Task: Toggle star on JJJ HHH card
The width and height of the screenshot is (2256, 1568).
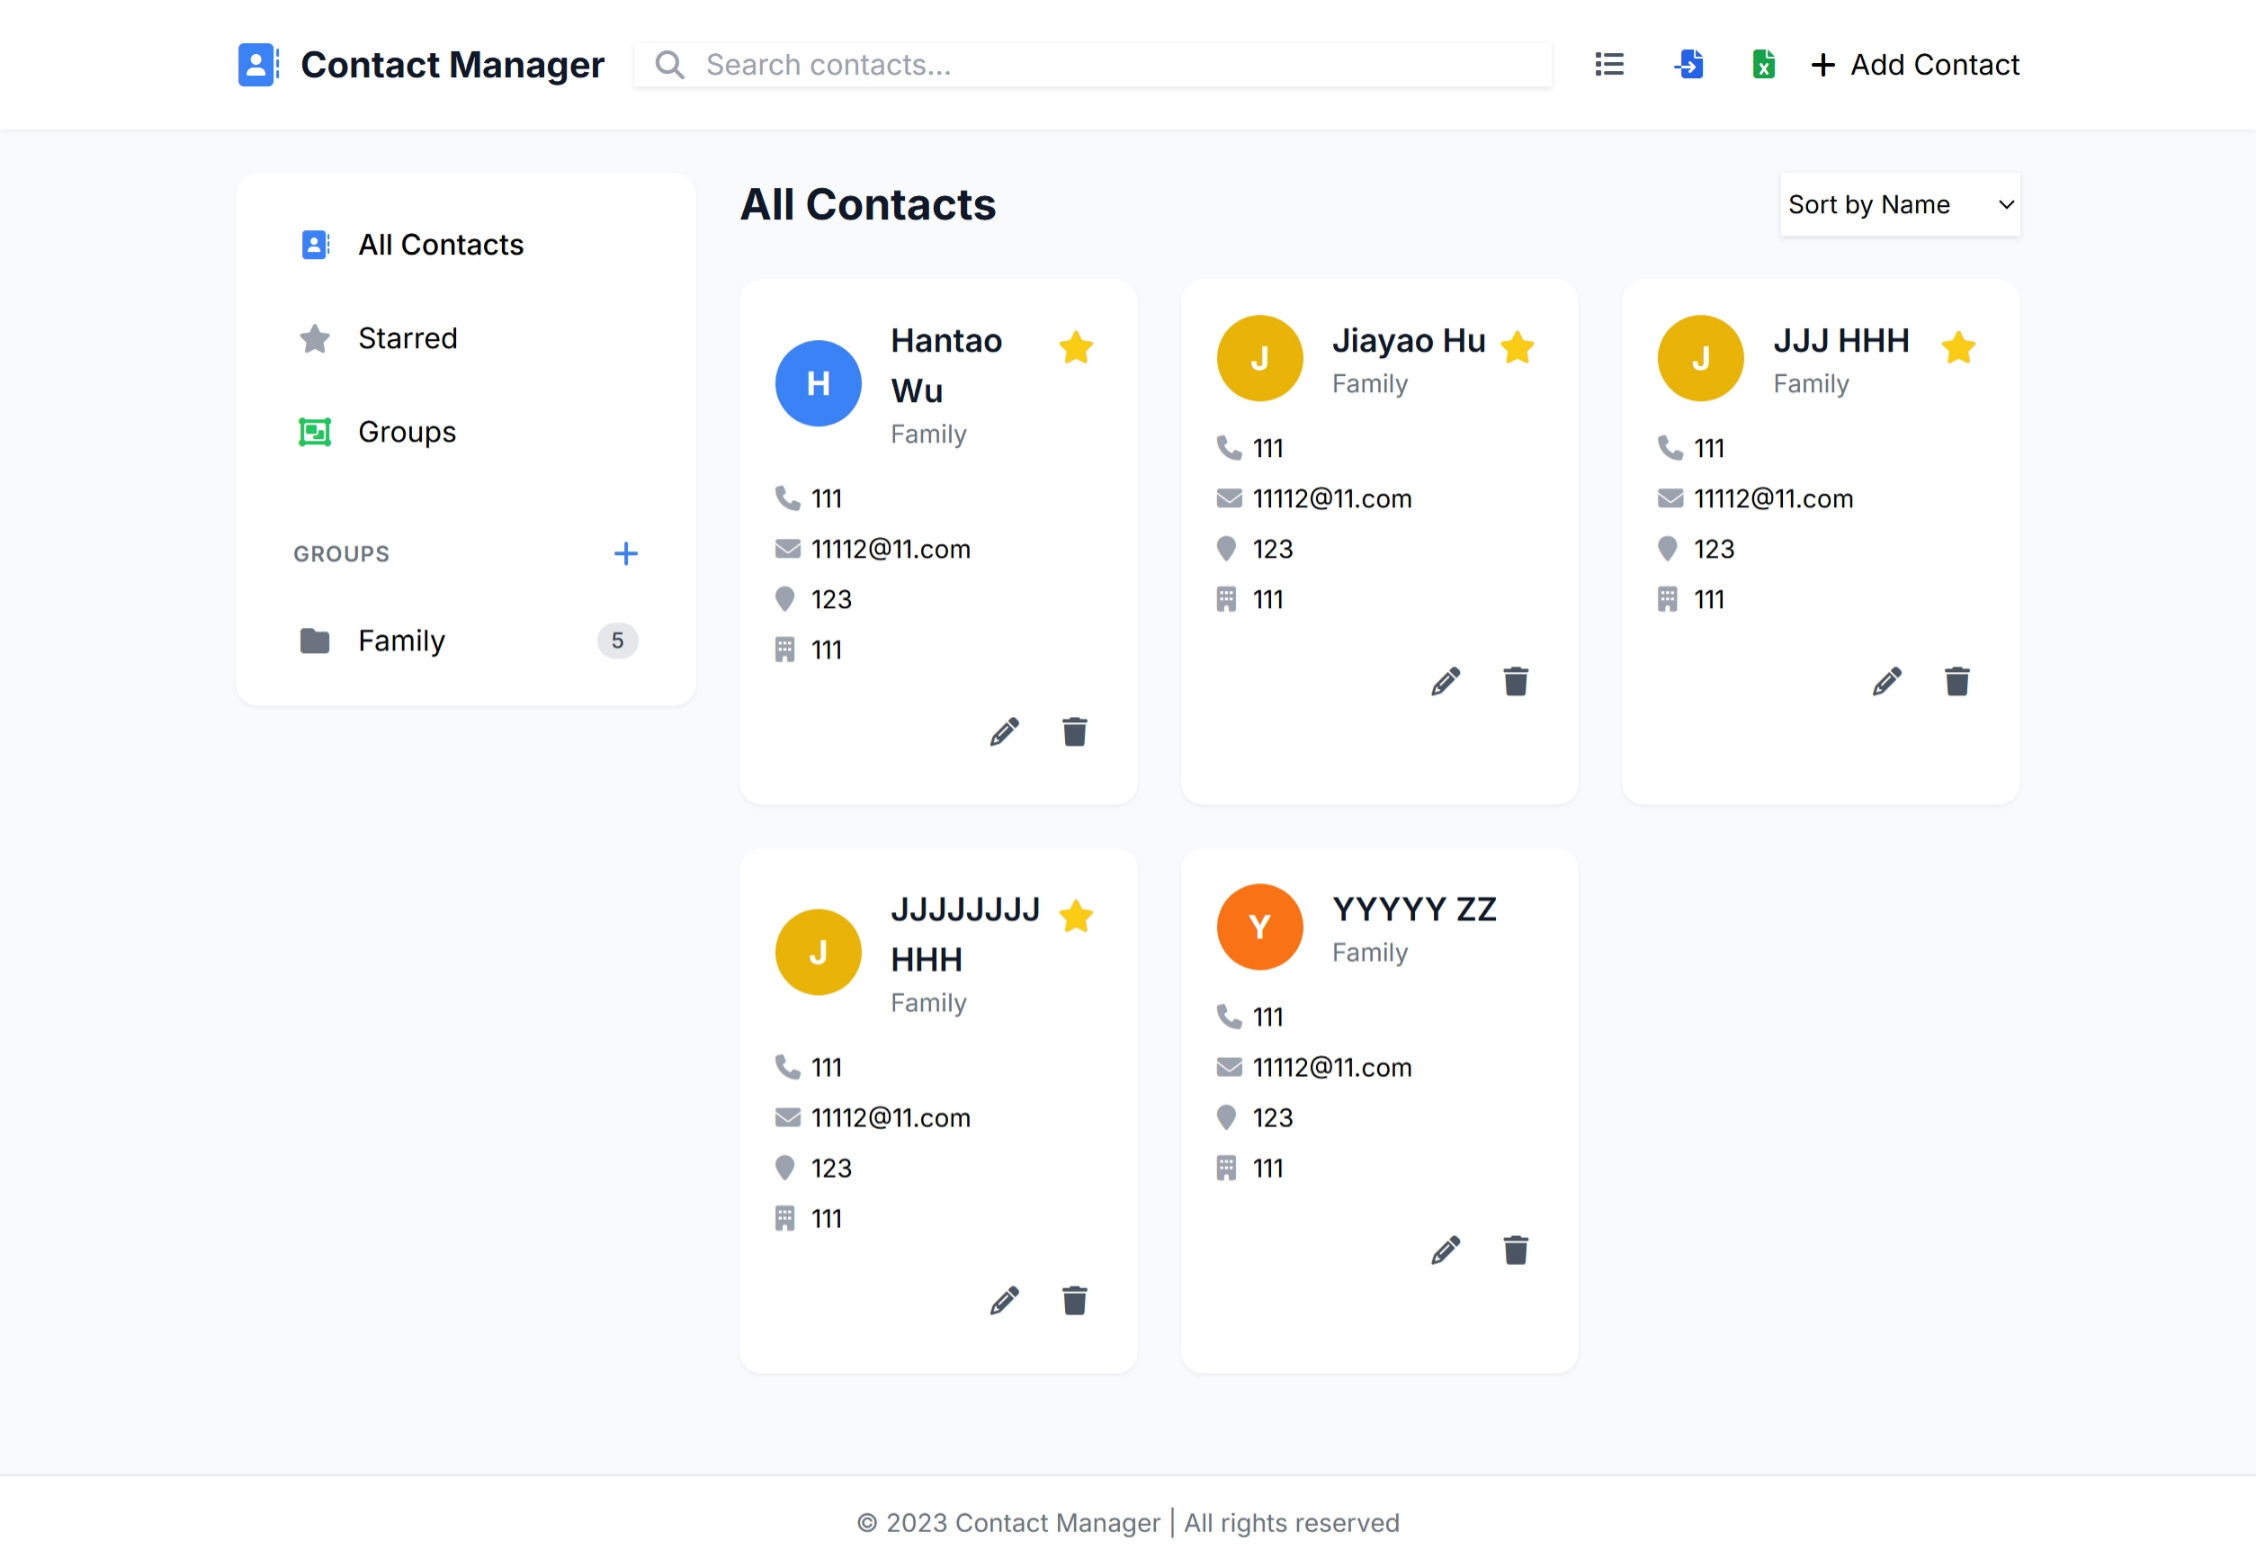Action: 1958,348
